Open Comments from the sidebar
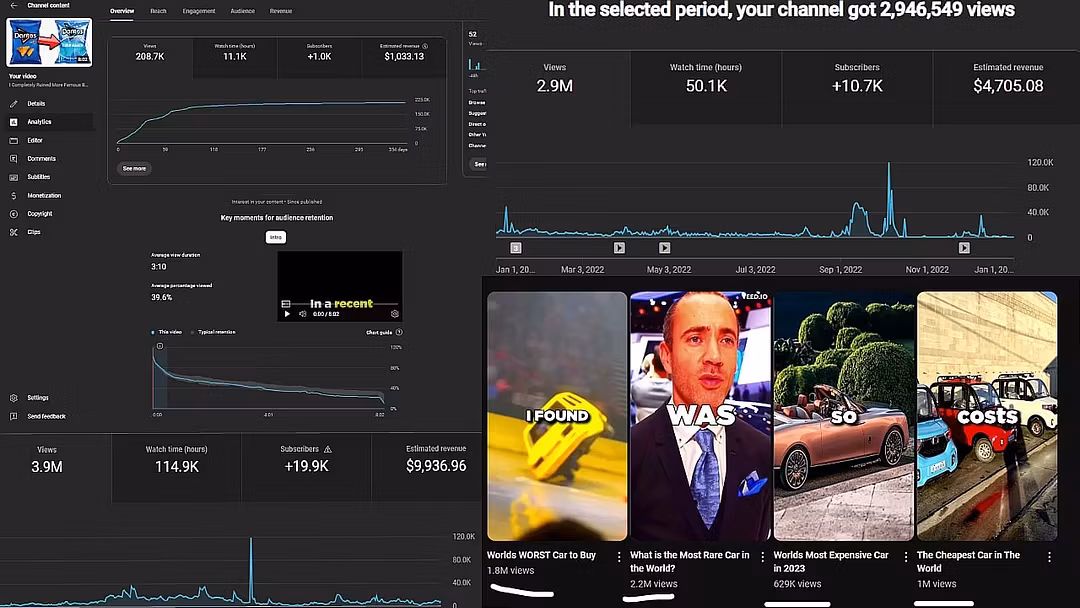Screen dimensions: 1080x608 point(41,159)
